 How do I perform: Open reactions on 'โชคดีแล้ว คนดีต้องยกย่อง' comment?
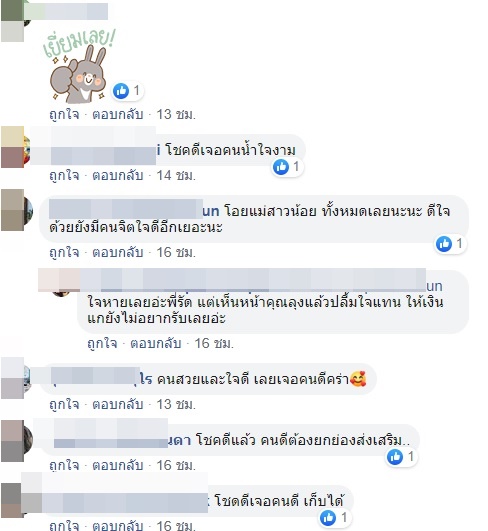(402, 456)
